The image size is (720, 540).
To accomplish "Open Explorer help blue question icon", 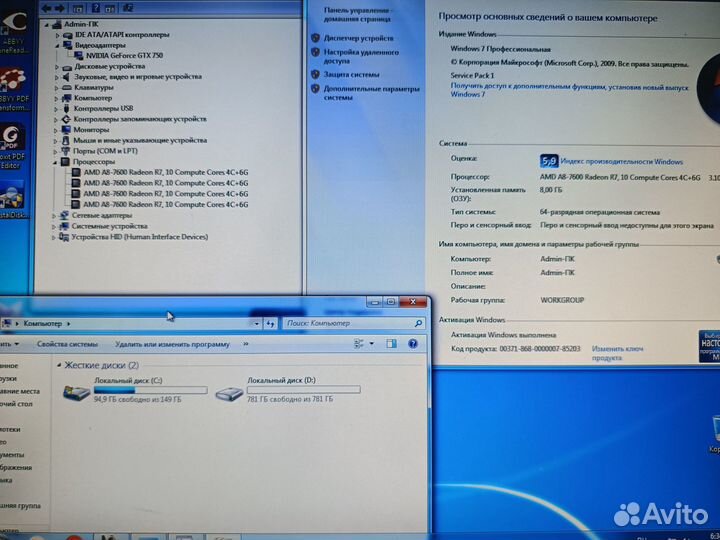I will pyautogui.click(x=413, y=343).
